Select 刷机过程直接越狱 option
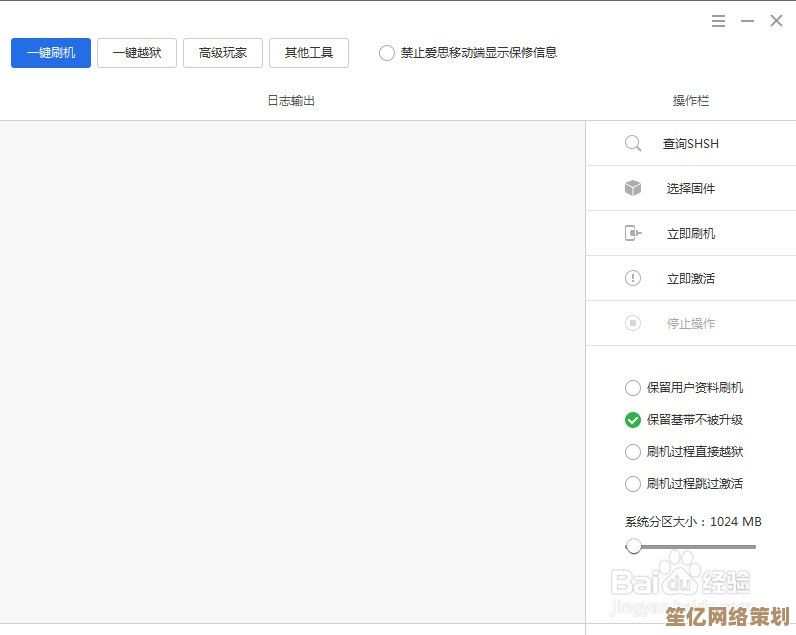The width and height of the screenshot is (796, 635). point(632,452)
